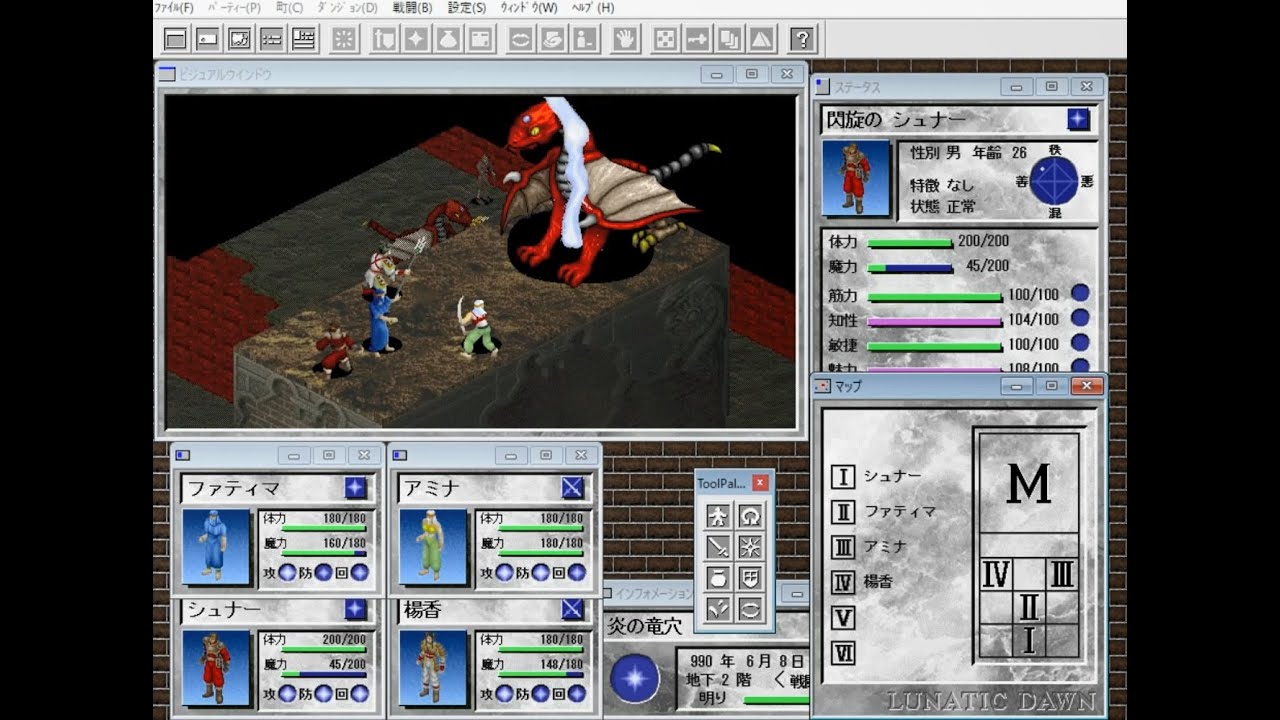This screenshot has width=1280, height=720.
Task: Click the empty V slot in map list
Action: [x=843, y=617]
